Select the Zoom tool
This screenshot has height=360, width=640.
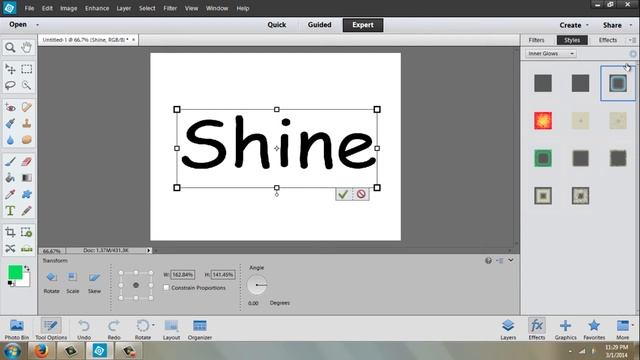point(10,47)
